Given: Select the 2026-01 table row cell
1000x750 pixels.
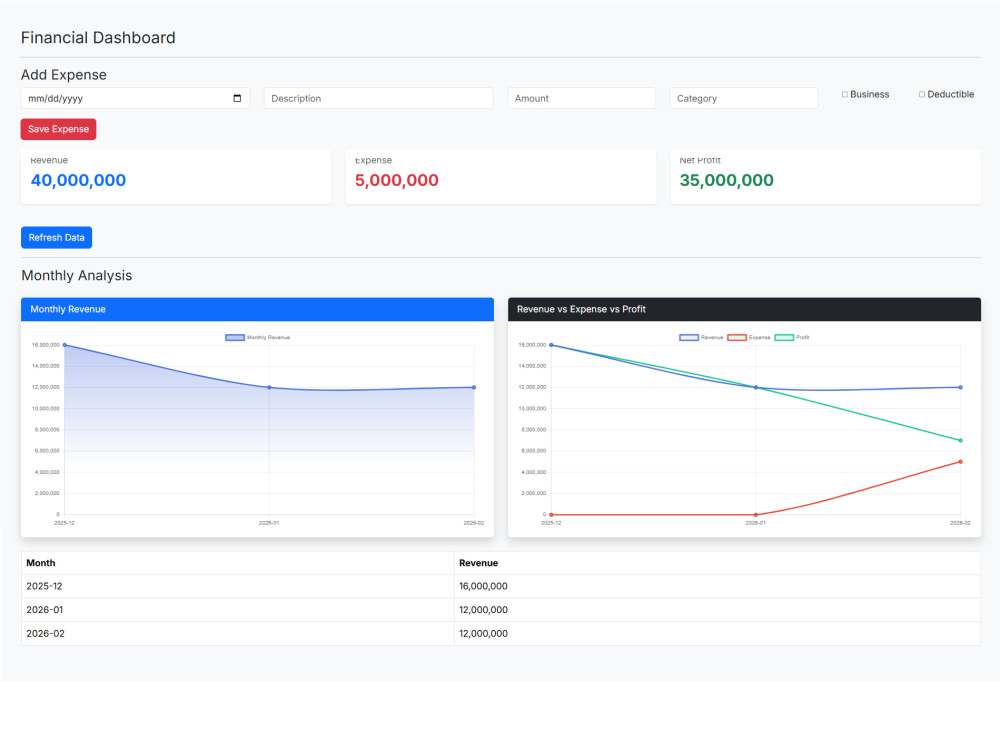Looking at the screenshot, I should (x=237, y=610).
